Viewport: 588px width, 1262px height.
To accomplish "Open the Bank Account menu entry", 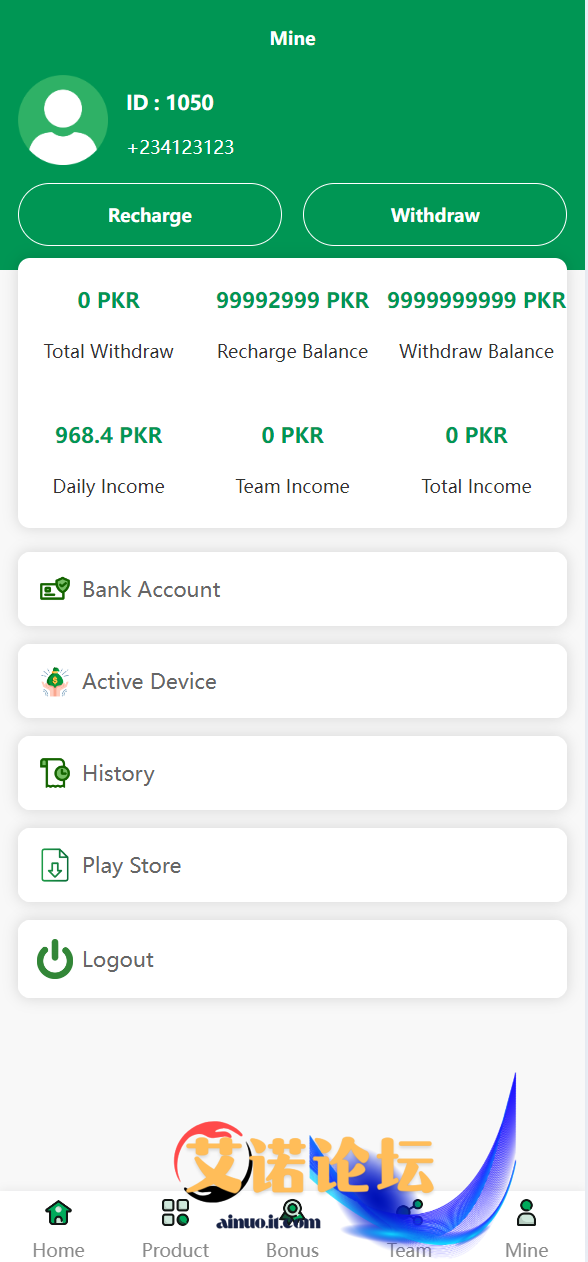I will click(x=292, y=589).
